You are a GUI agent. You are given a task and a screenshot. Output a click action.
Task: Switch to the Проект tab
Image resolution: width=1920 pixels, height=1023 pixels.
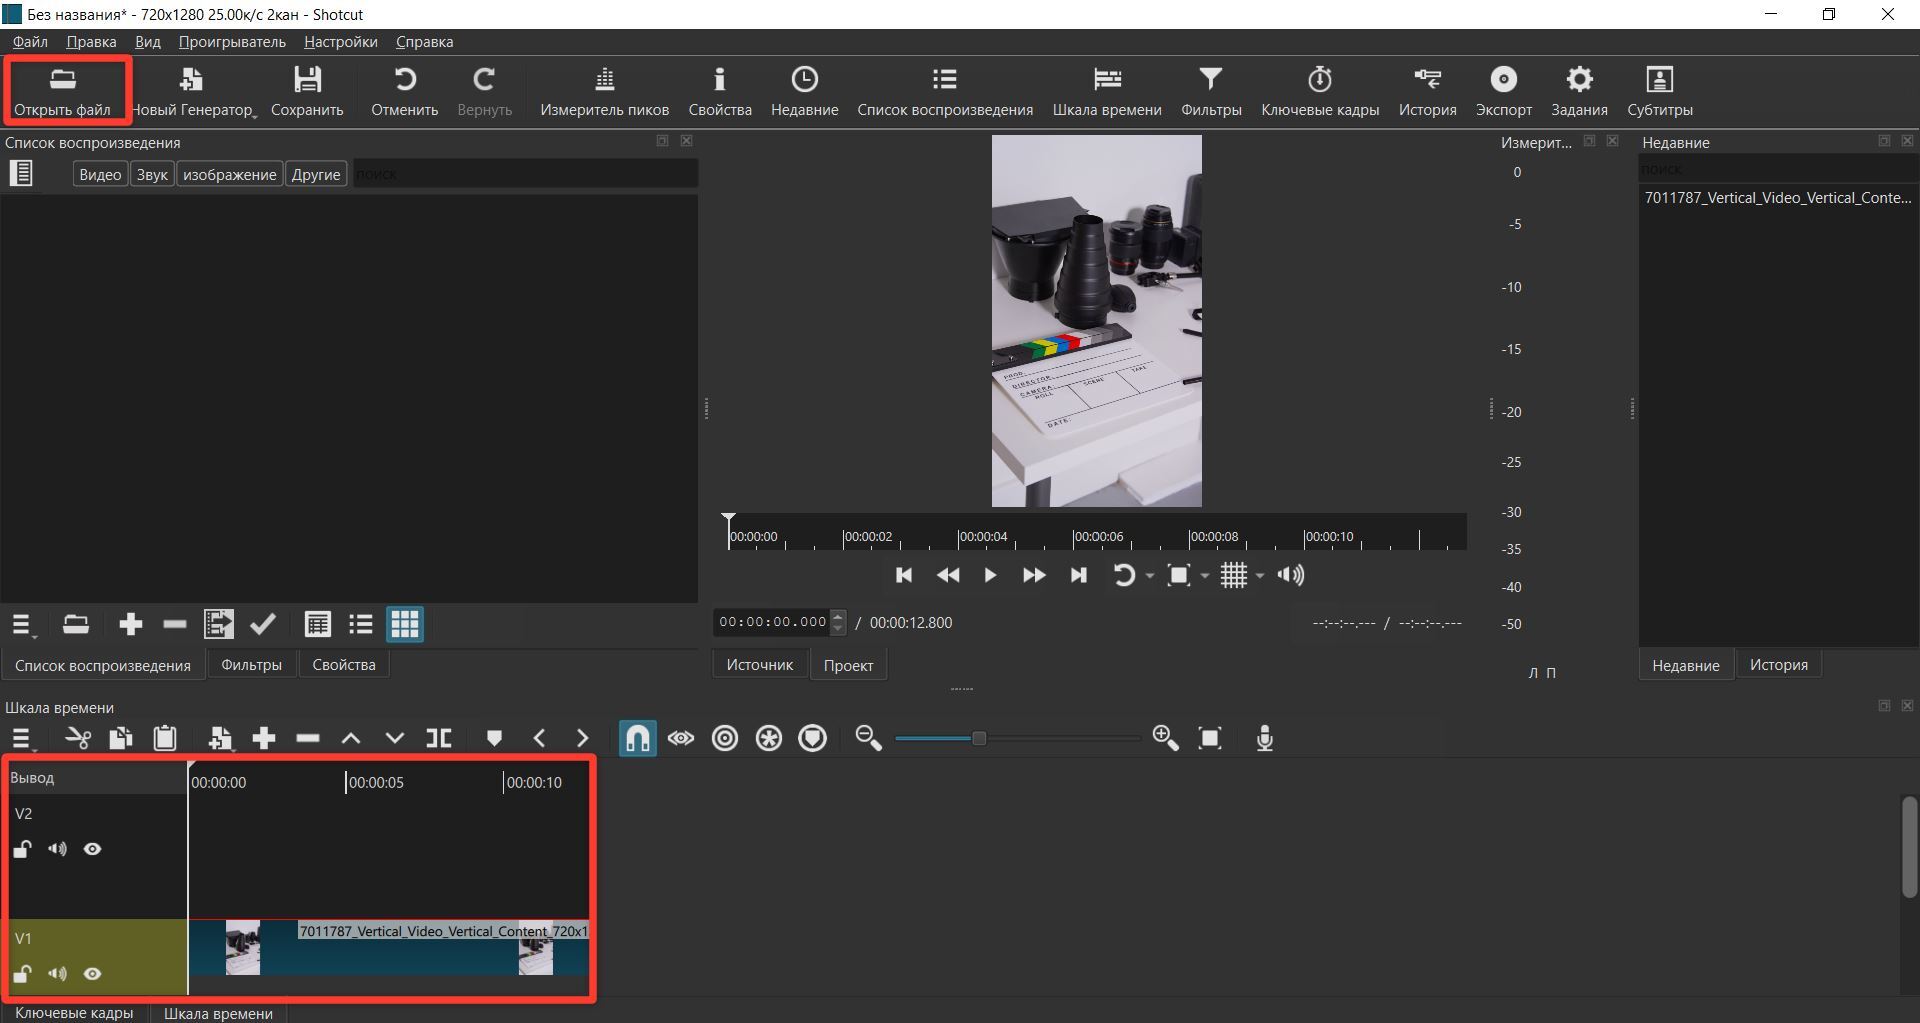click(x=848, y=665)
